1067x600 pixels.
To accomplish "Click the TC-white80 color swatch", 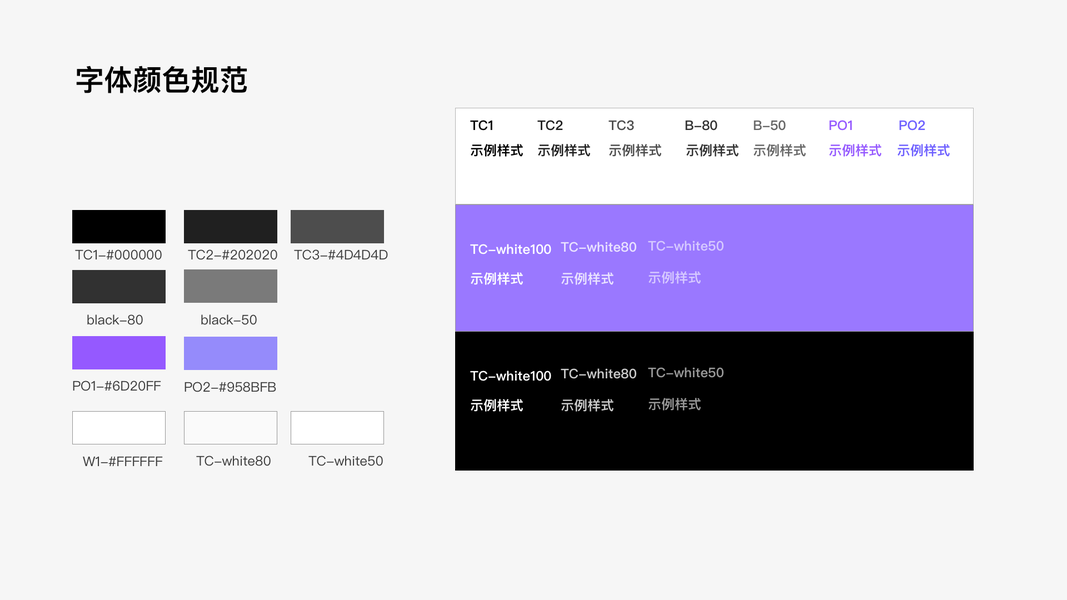I will click(x=230, y=428).
